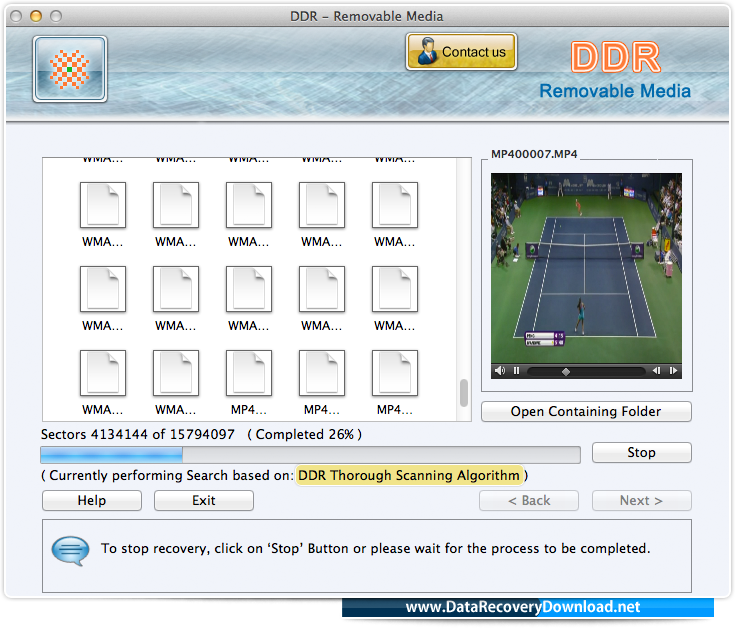Stop the scanning process
This screenshot has width=735, height=628.
pos(641,452)
